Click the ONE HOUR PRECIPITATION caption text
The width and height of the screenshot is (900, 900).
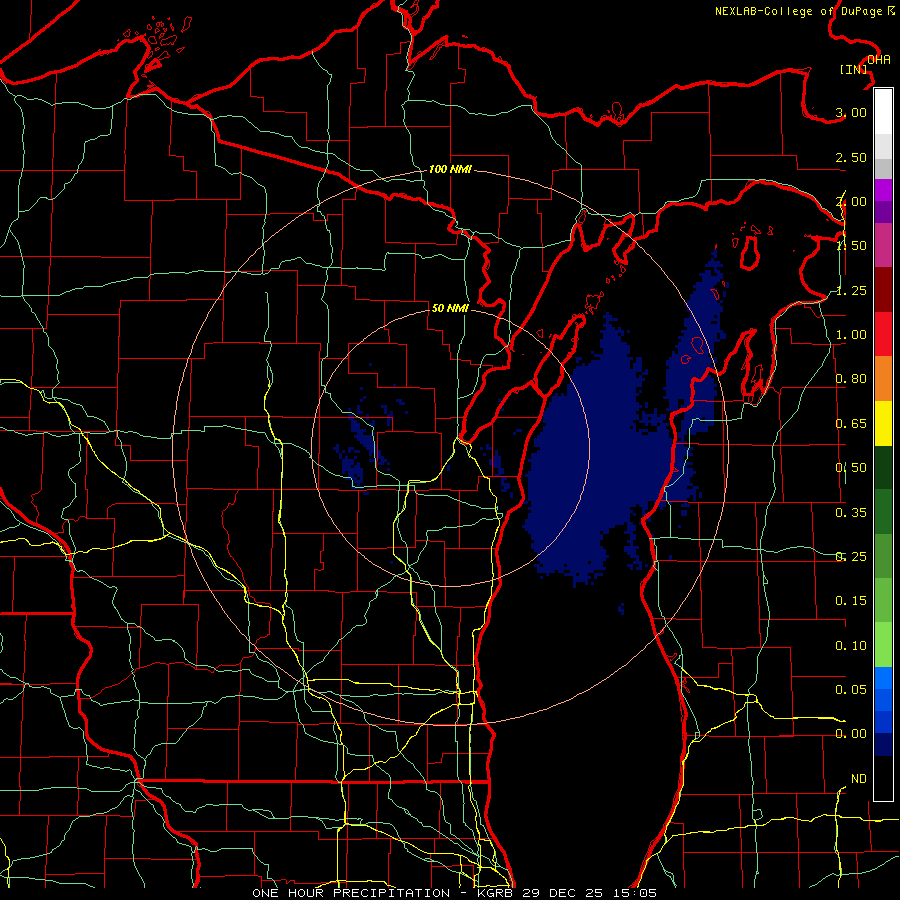tap(351, 893)
